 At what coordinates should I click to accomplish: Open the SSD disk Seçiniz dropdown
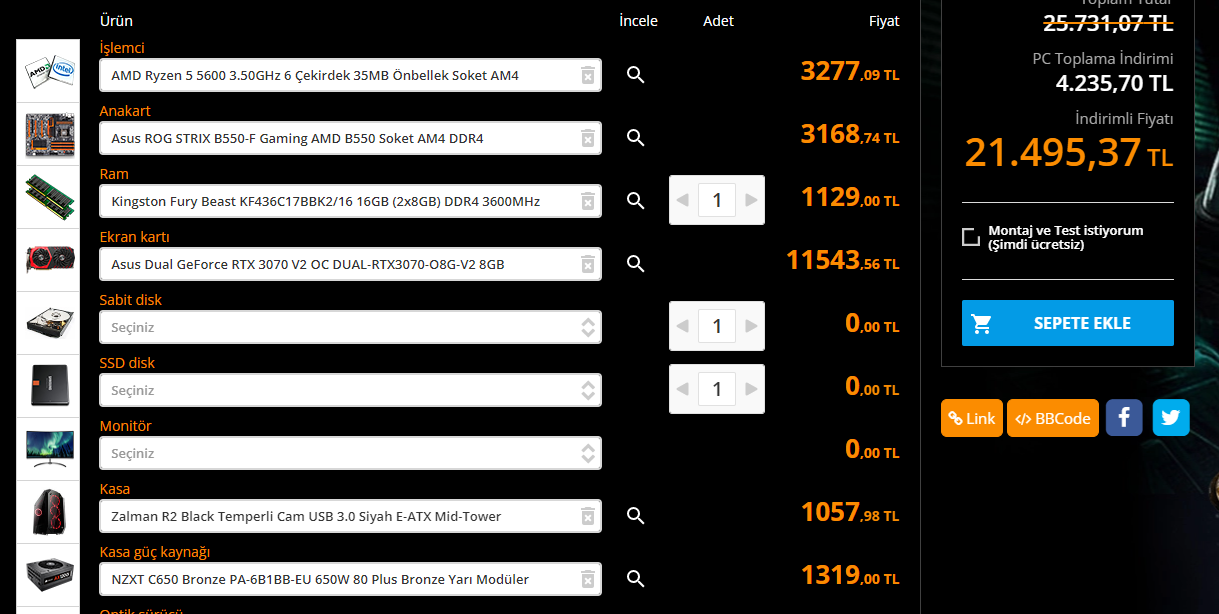[x=351, y=390]
